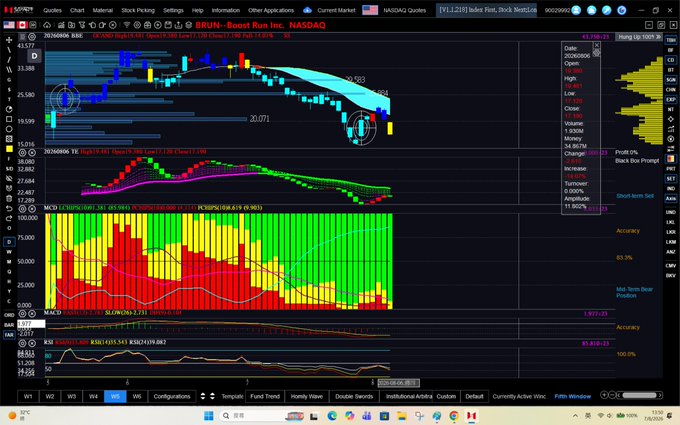Close the quote data popup panel
The height and width of the screenshot is (425, 680).
click(597, 45)
